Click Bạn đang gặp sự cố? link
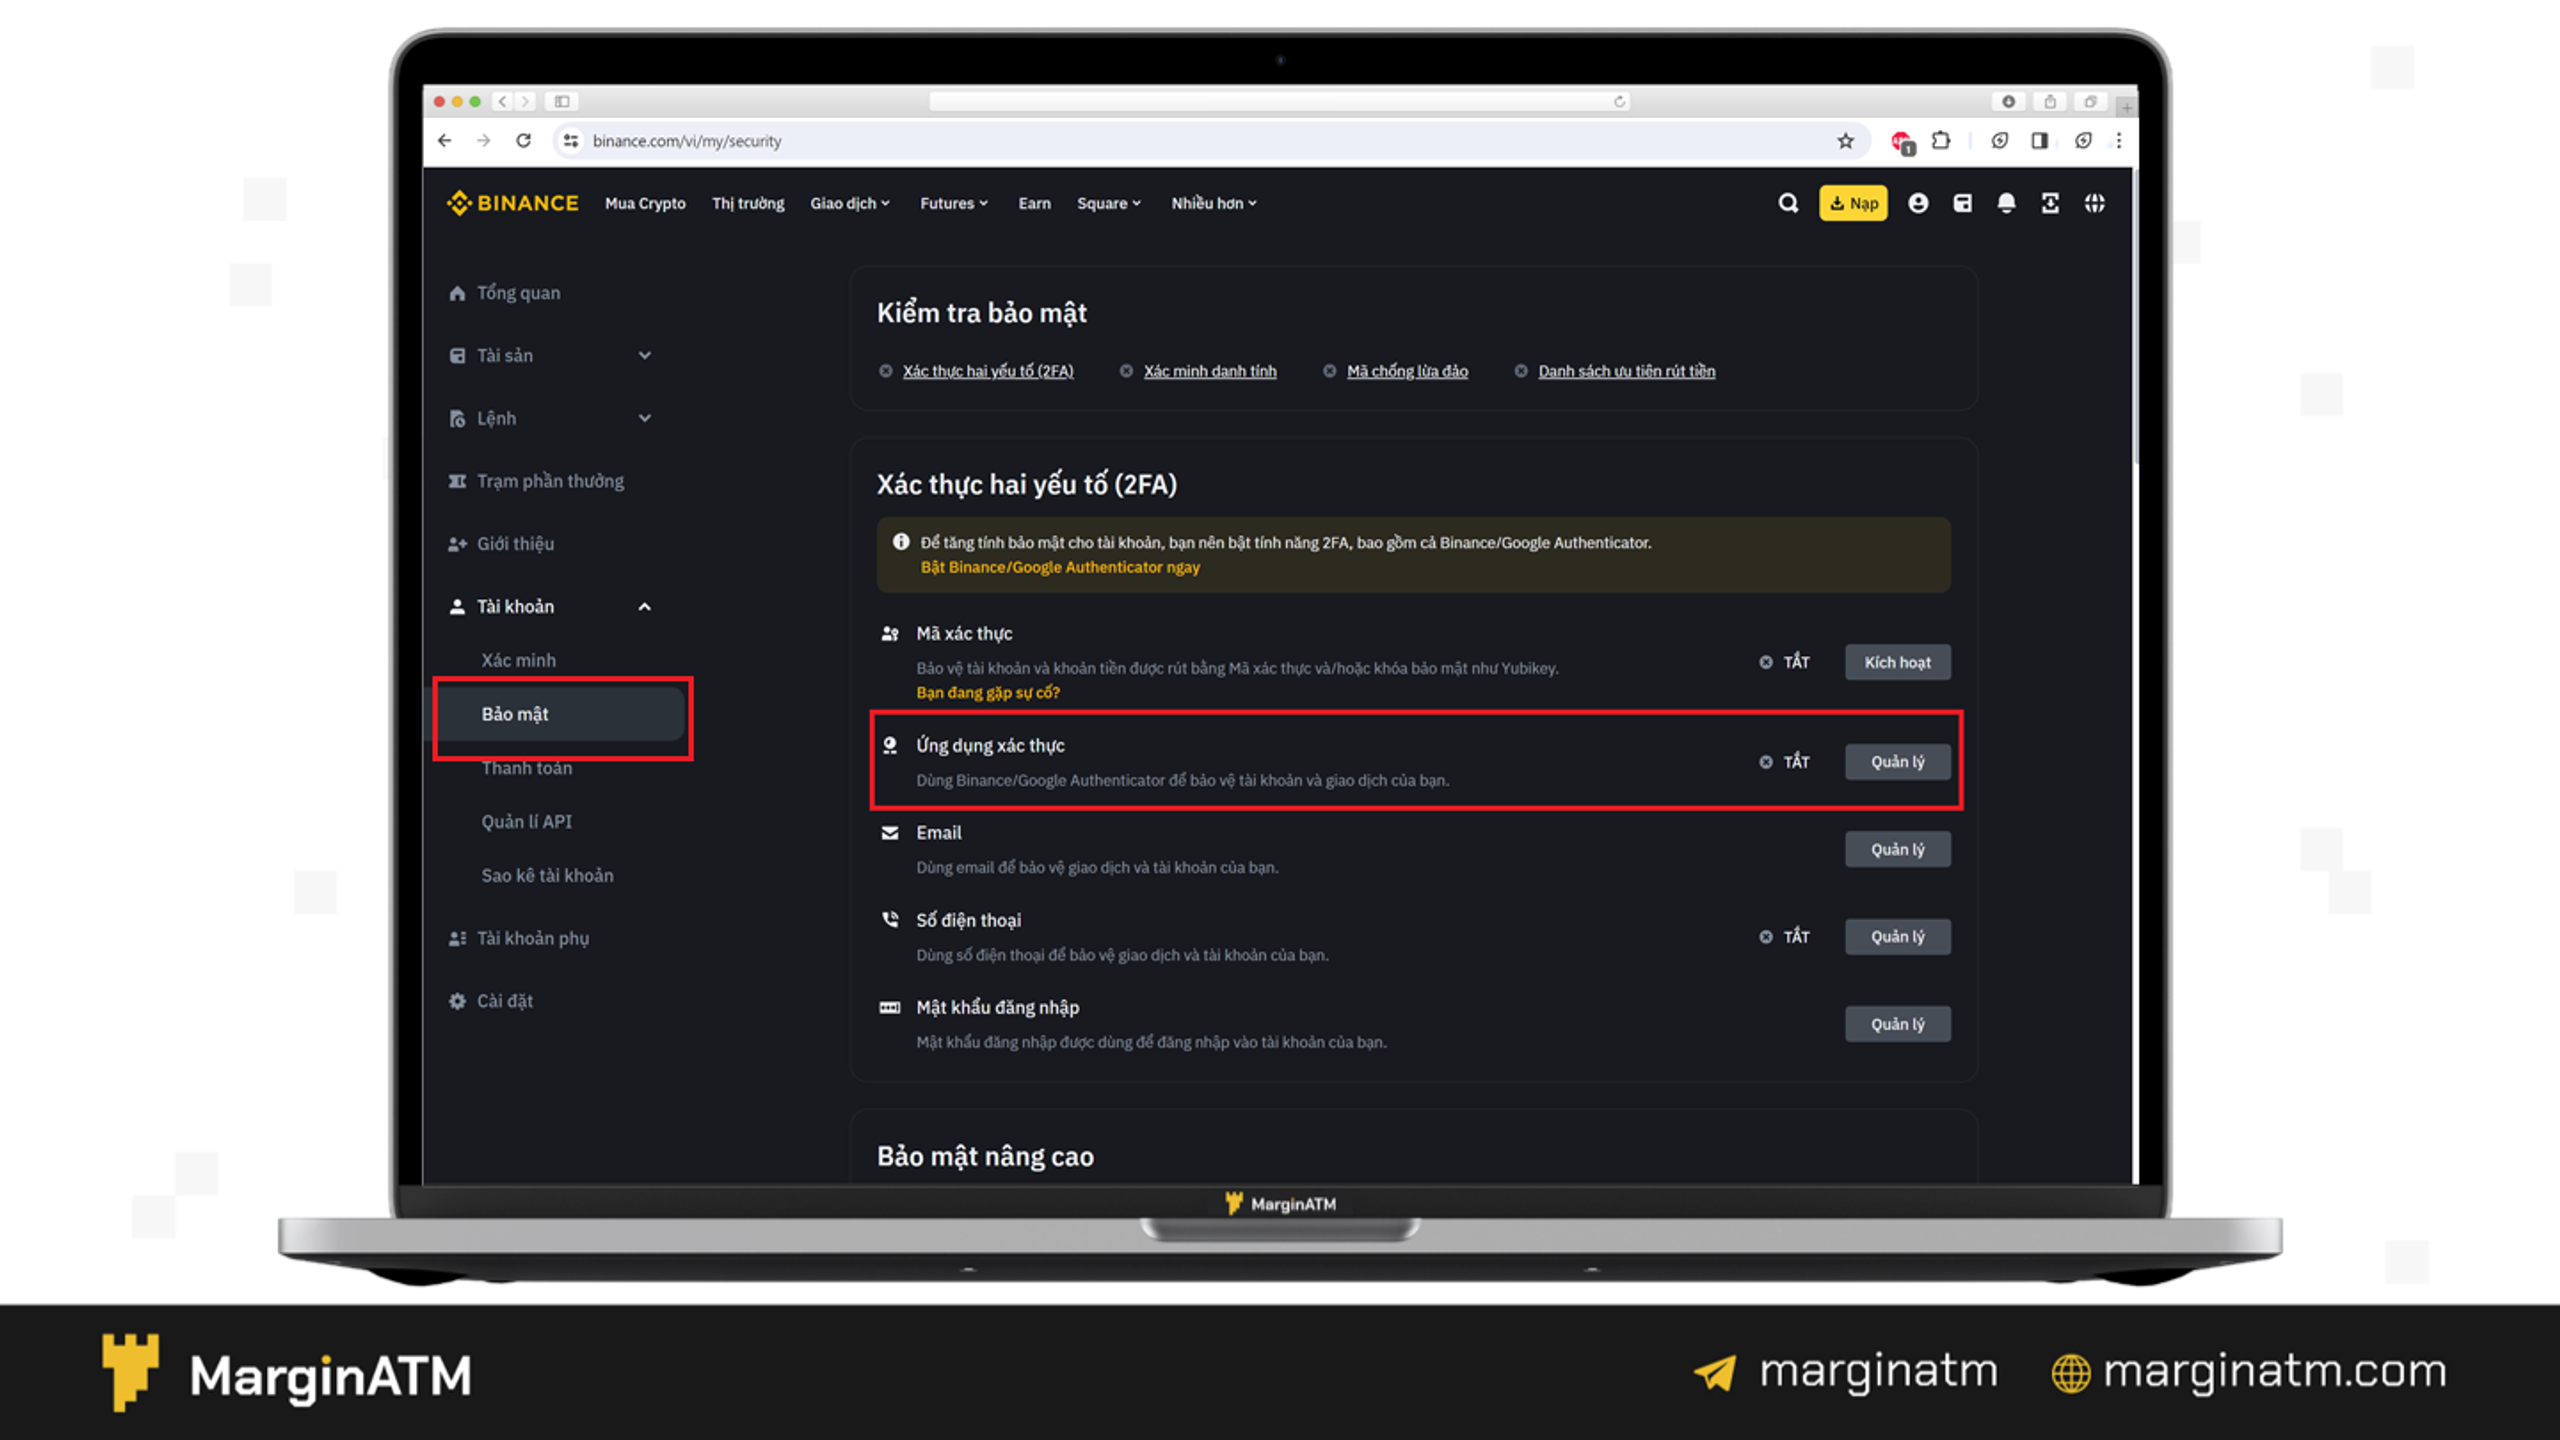This screenshot has height=1440, width=2560. (x=988, y=692)
